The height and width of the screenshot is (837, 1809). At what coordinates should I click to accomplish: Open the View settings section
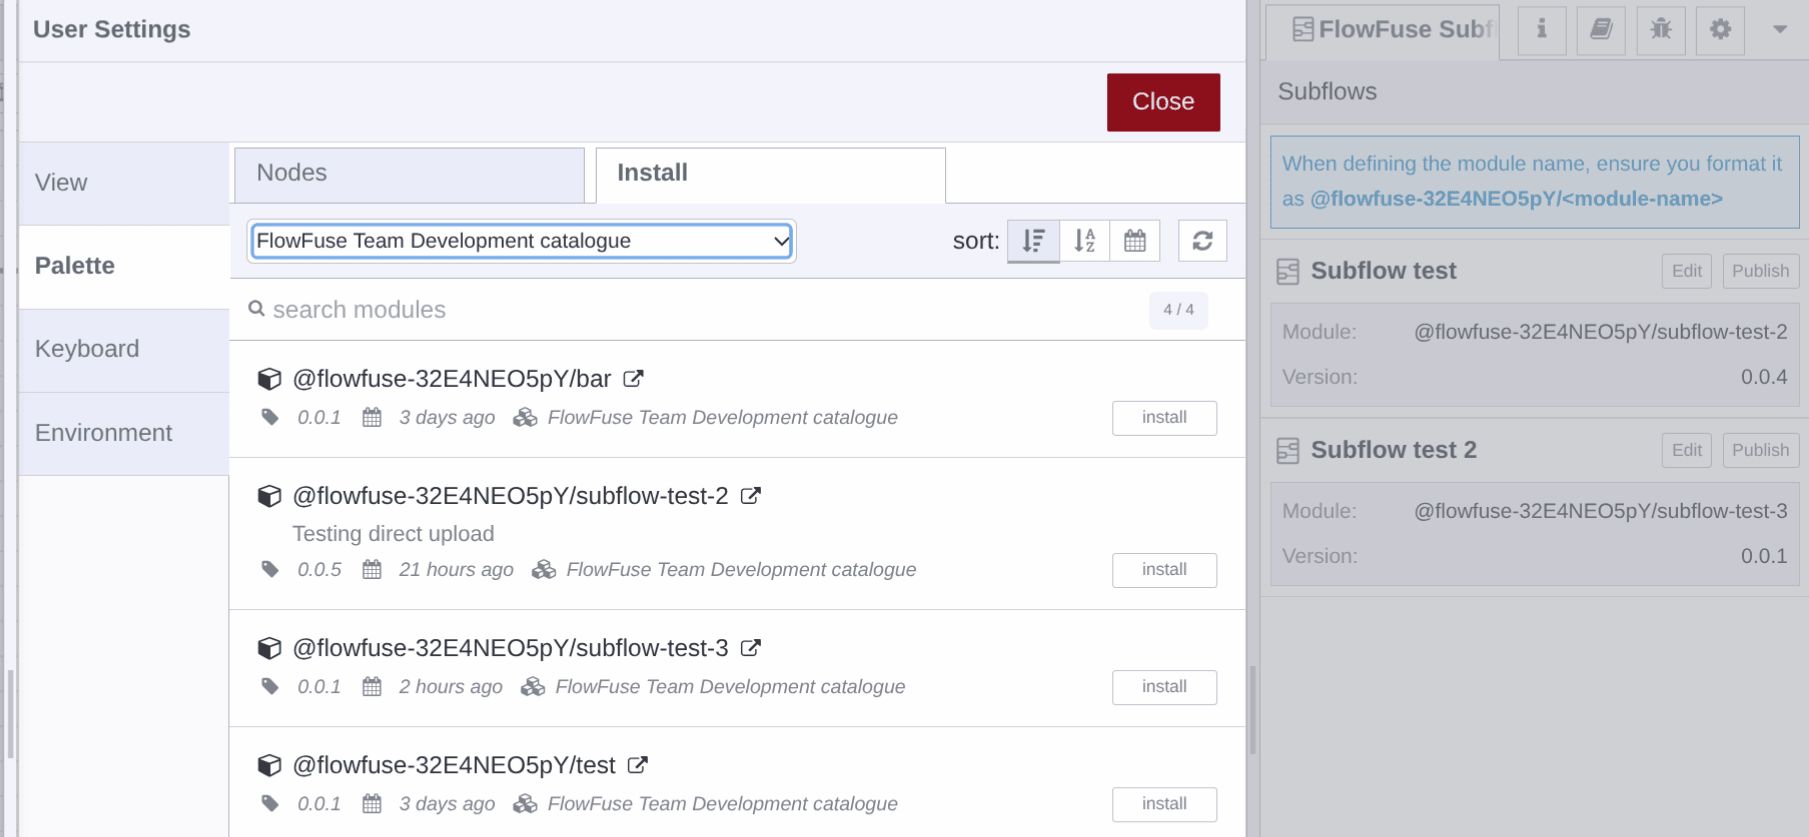point(124,183)
